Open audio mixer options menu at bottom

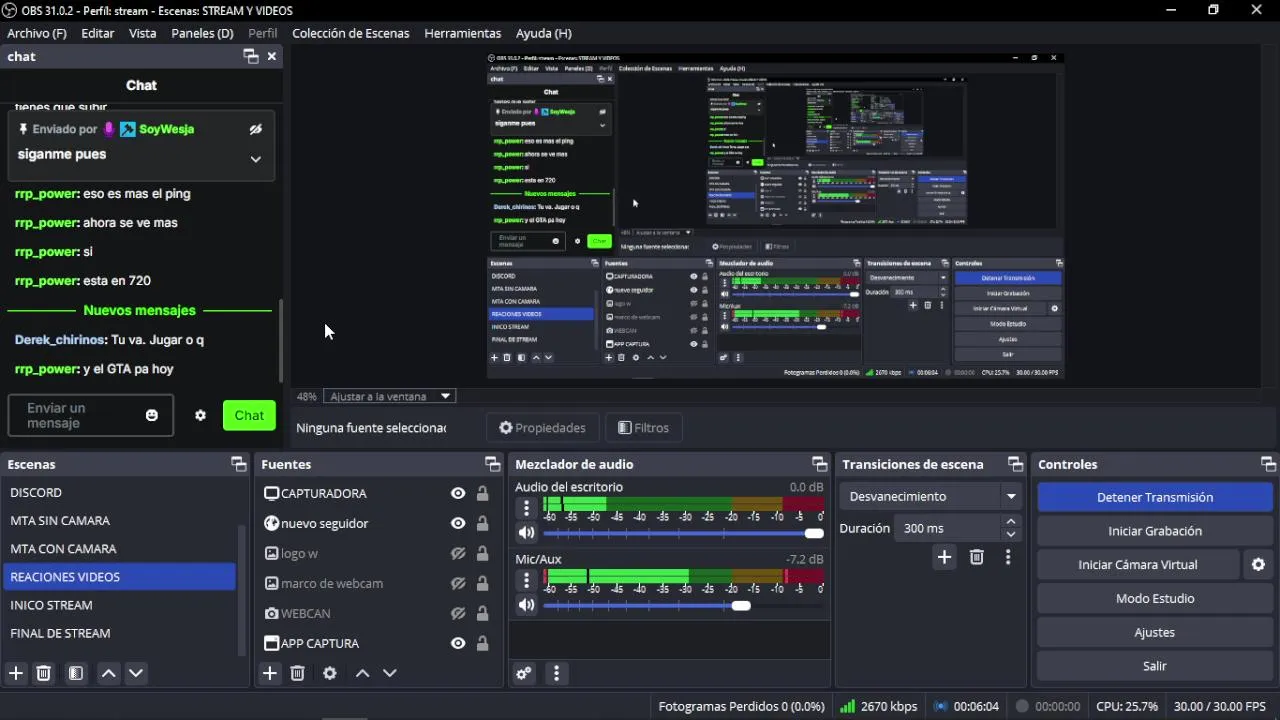pos(557,673)
